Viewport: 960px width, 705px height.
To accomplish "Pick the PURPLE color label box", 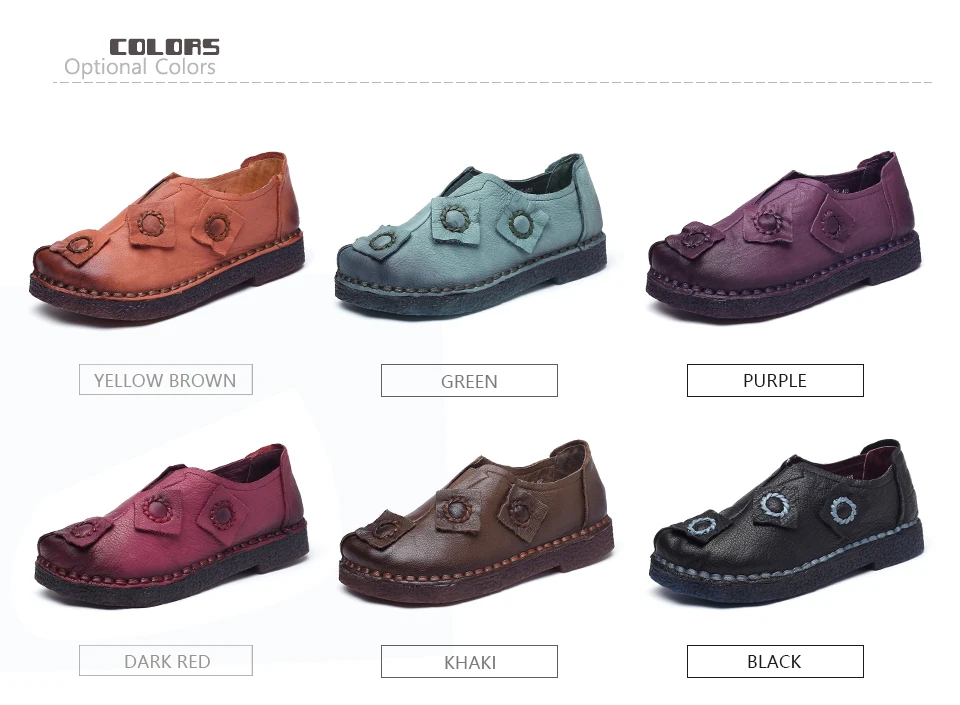I will click(x=775, y=381).
